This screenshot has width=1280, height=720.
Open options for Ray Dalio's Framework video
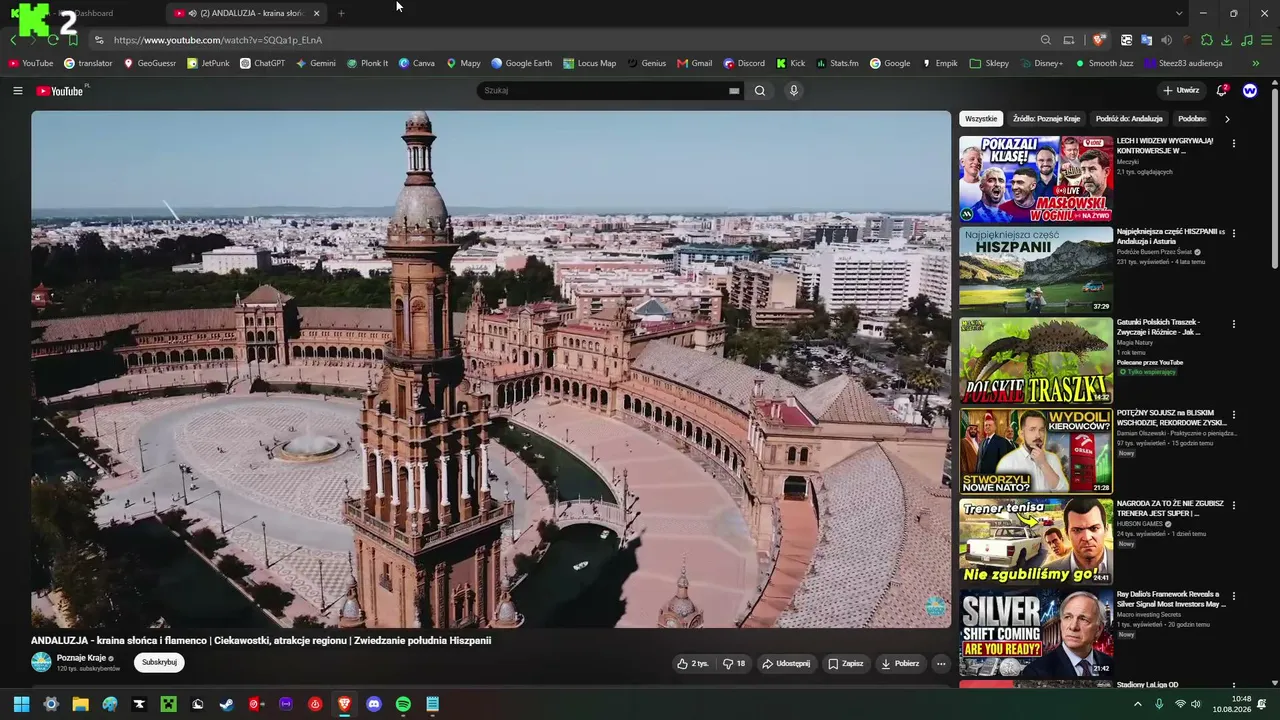tap(1233, 596)
